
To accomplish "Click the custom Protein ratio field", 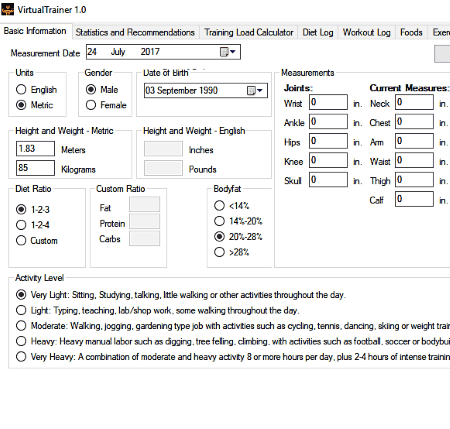I will [x=144, y=221].
